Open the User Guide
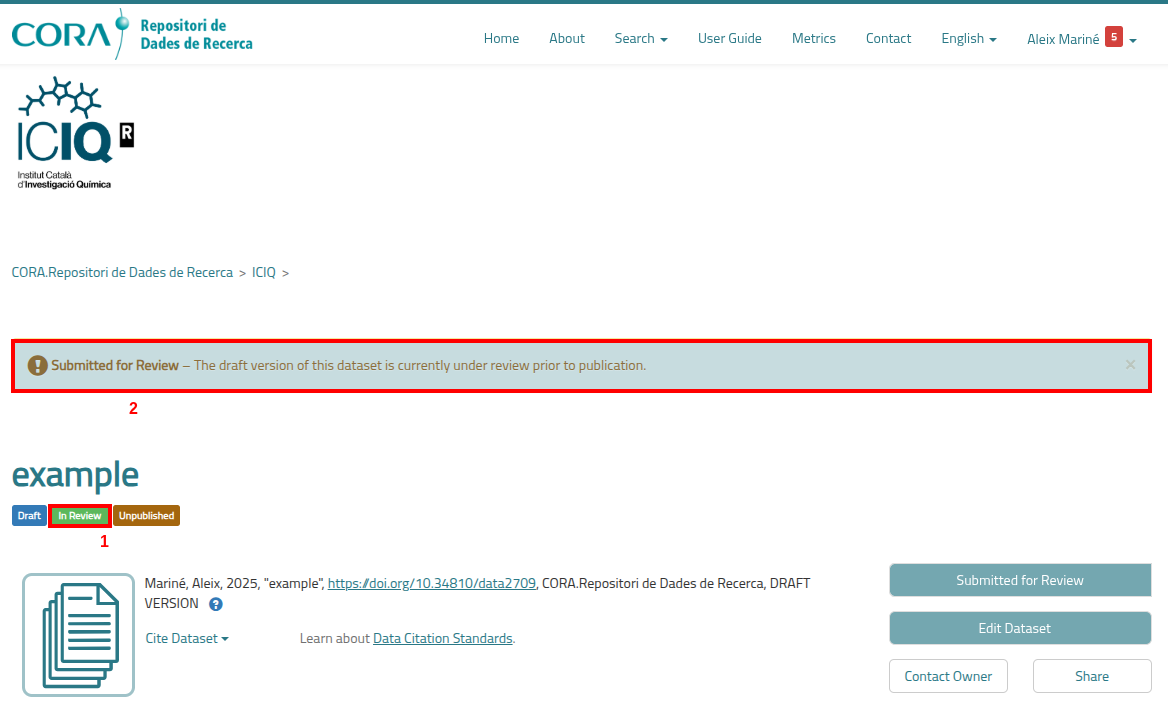This screenshot has height=714, width=1169. [729, 39]
